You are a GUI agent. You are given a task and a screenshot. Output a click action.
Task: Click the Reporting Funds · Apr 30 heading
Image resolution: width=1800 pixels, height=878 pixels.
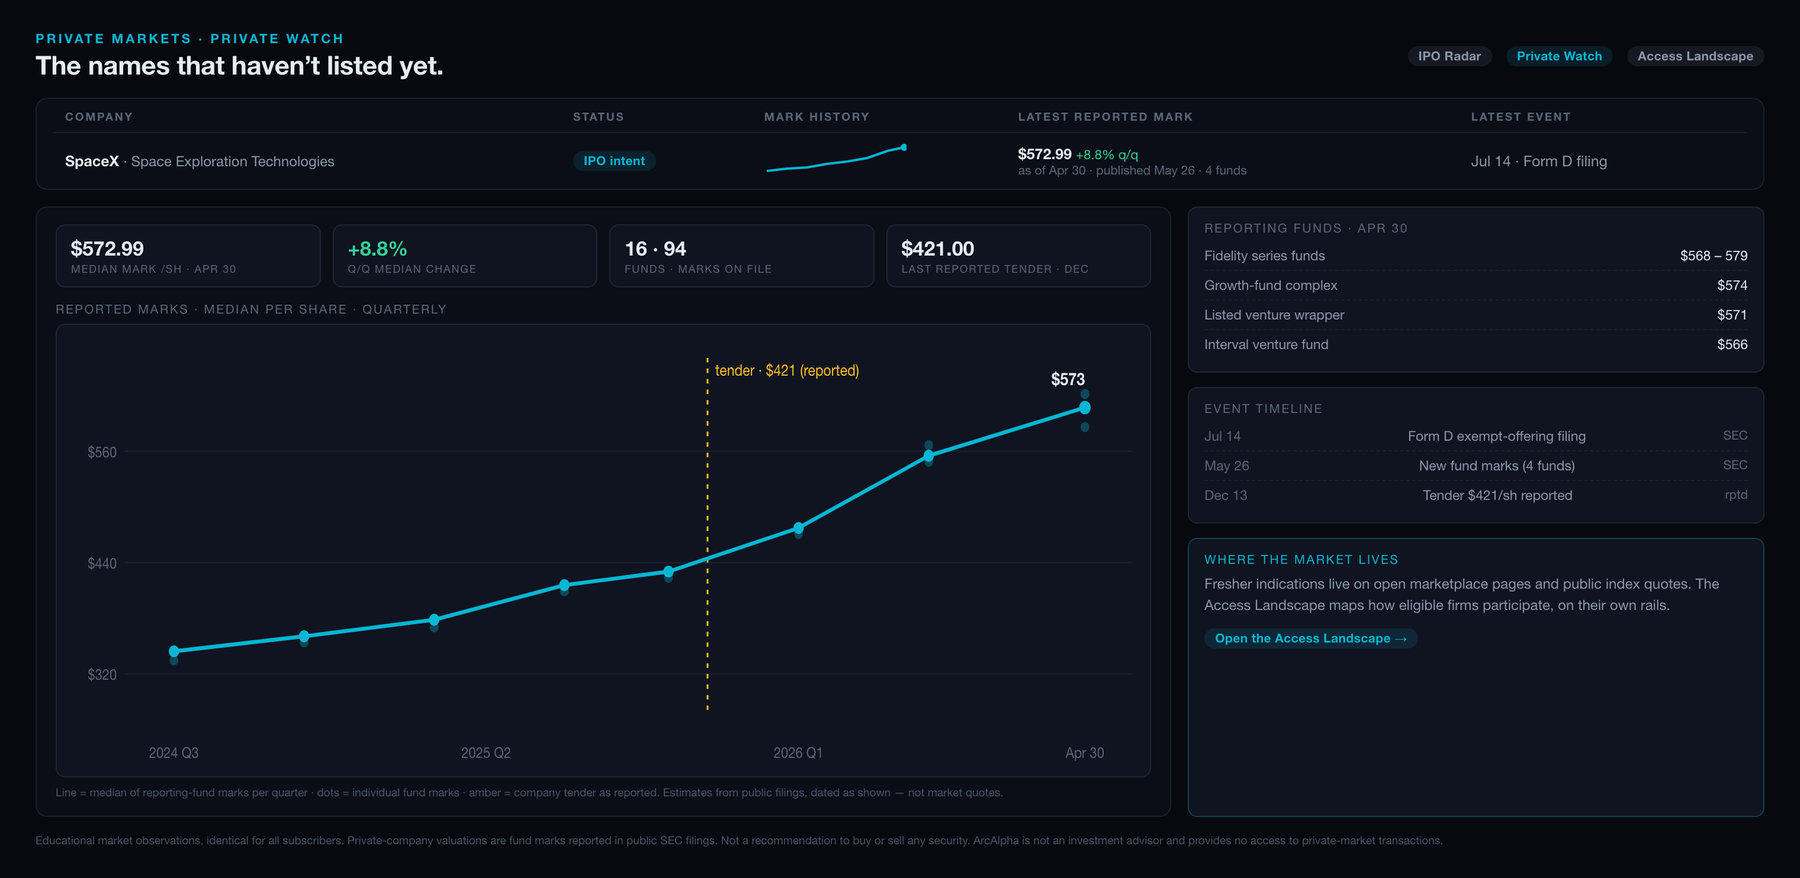(1306, 228)
